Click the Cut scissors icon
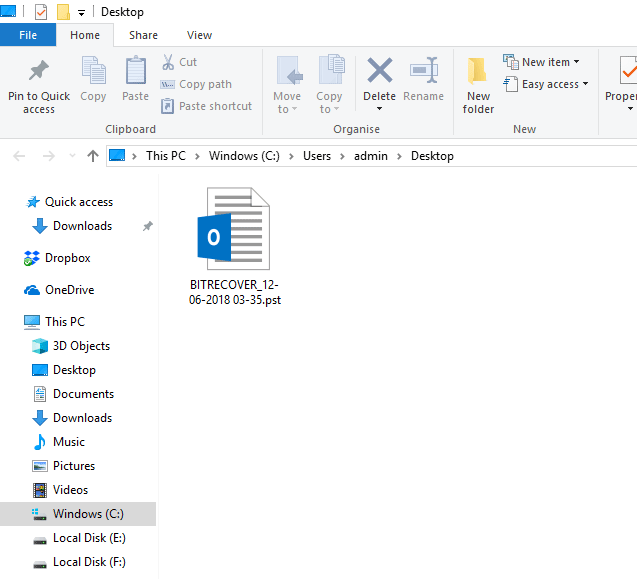The height and width of the screenshot is (579, 637). click(x=167, y=62)
